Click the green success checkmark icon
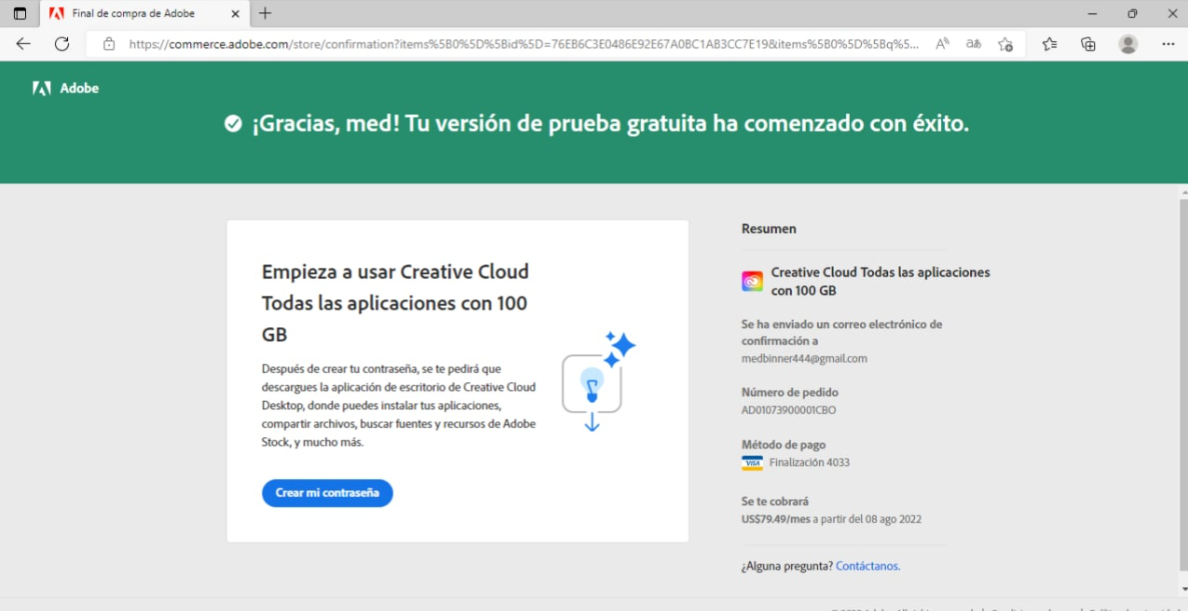 point(233,124)
